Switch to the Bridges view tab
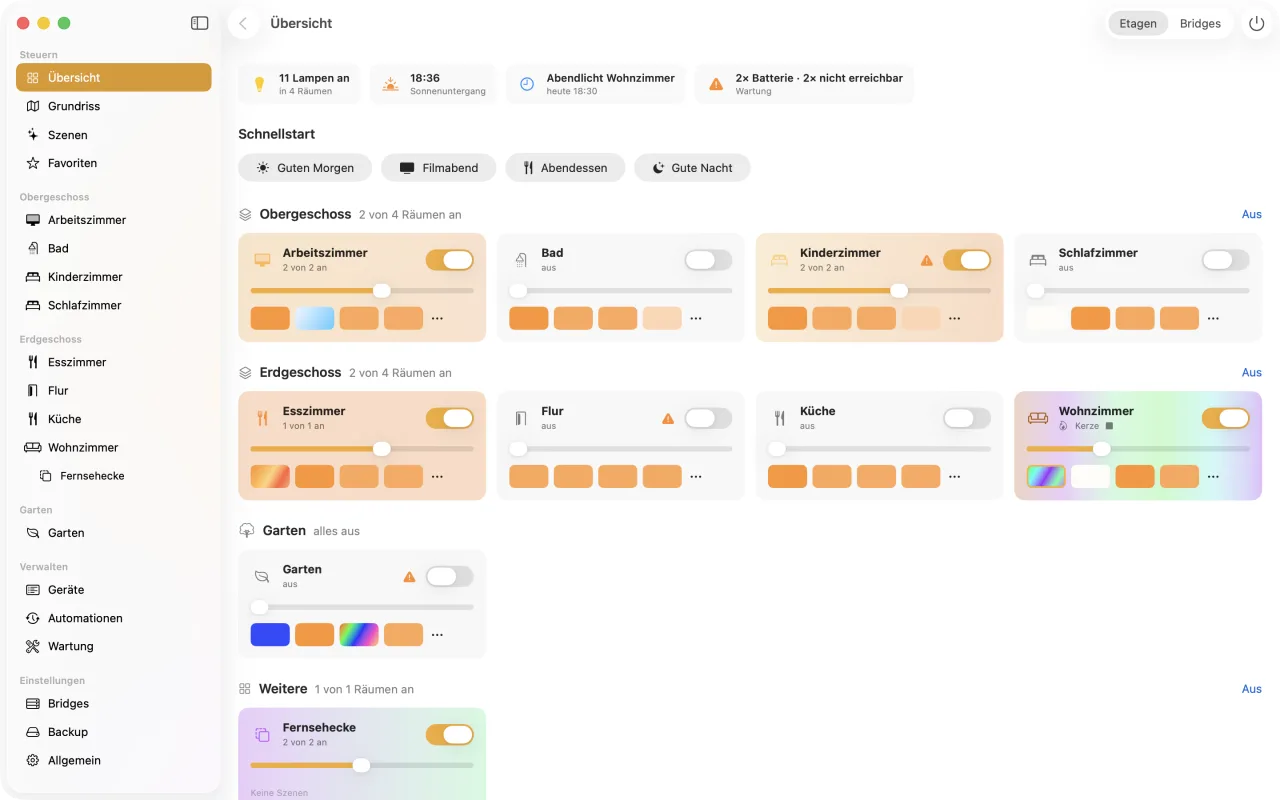The width and height of the screenshot is (1280, 800). coord(1200,23)
